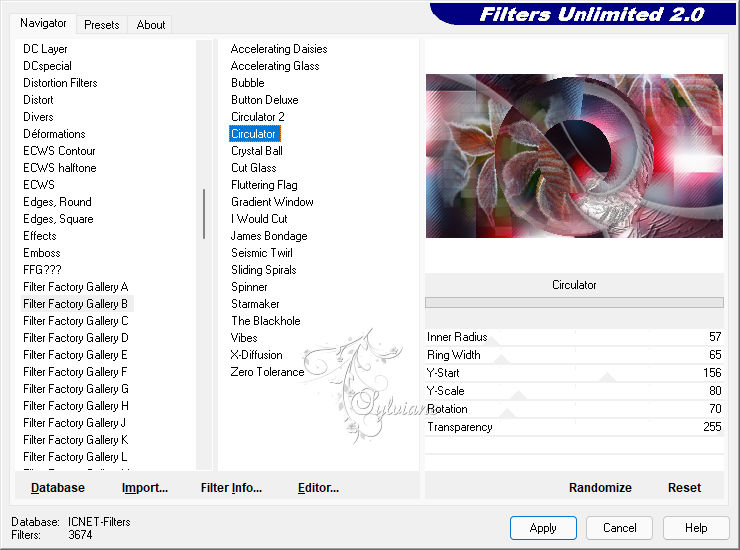The width and height of the screenshot is (740, 550).
Task: Choose the Seismic Twirl filter
Action: click(262, 253)
